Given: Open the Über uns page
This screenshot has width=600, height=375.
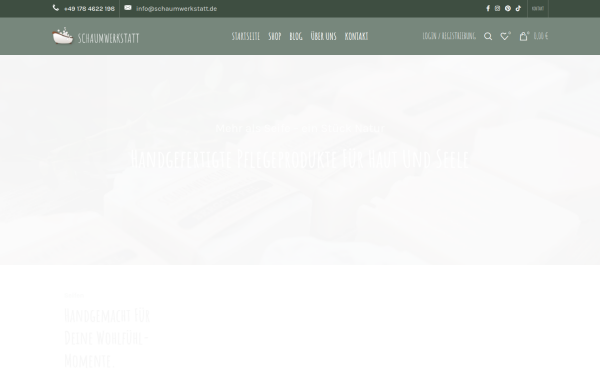Looking at the screenshot, I should pos(323,36).
